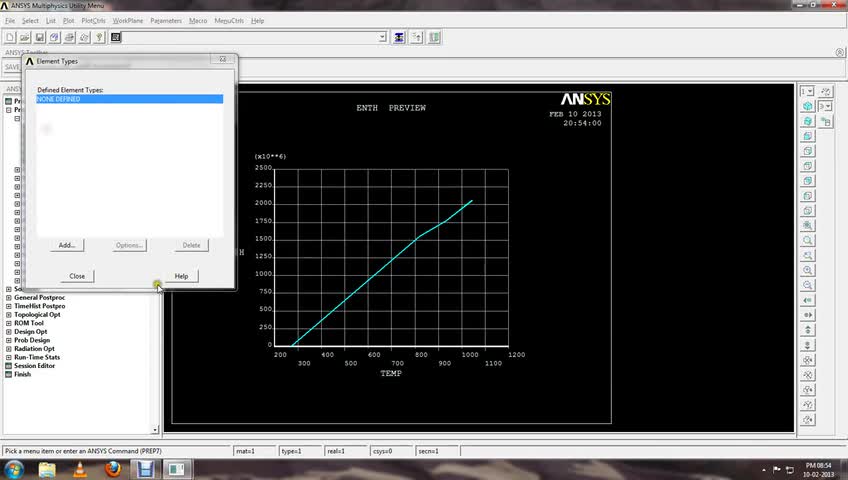The width and height of the screenshot is (848, 480).
Task: Click the Zoom Out minus magnifier
Action: (807, 285)
